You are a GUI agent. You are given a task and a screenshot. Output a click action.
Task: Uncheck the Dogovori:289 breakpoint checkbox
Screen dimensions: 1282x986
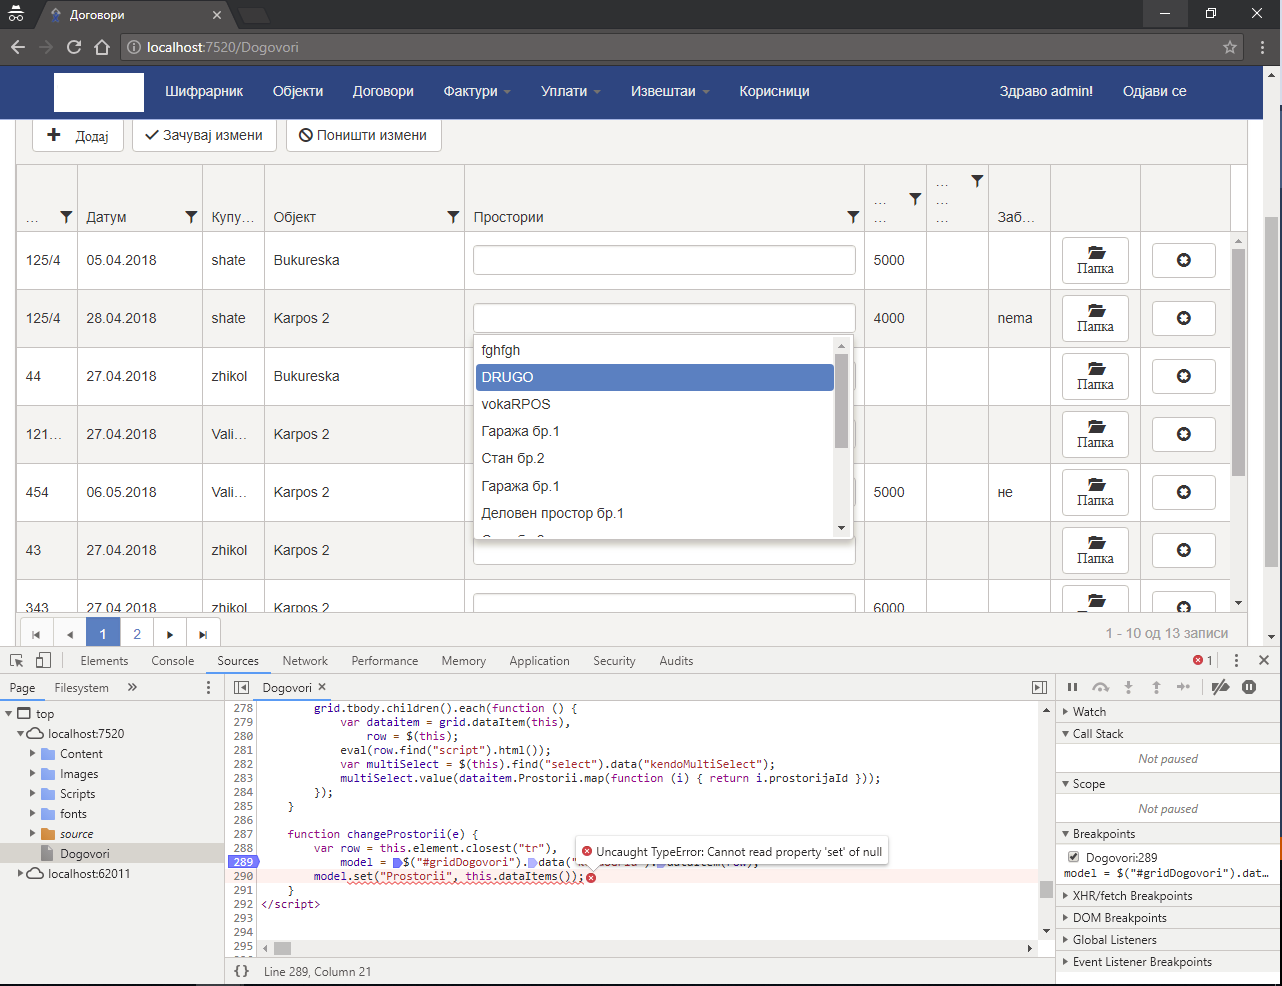(1073, 857)
